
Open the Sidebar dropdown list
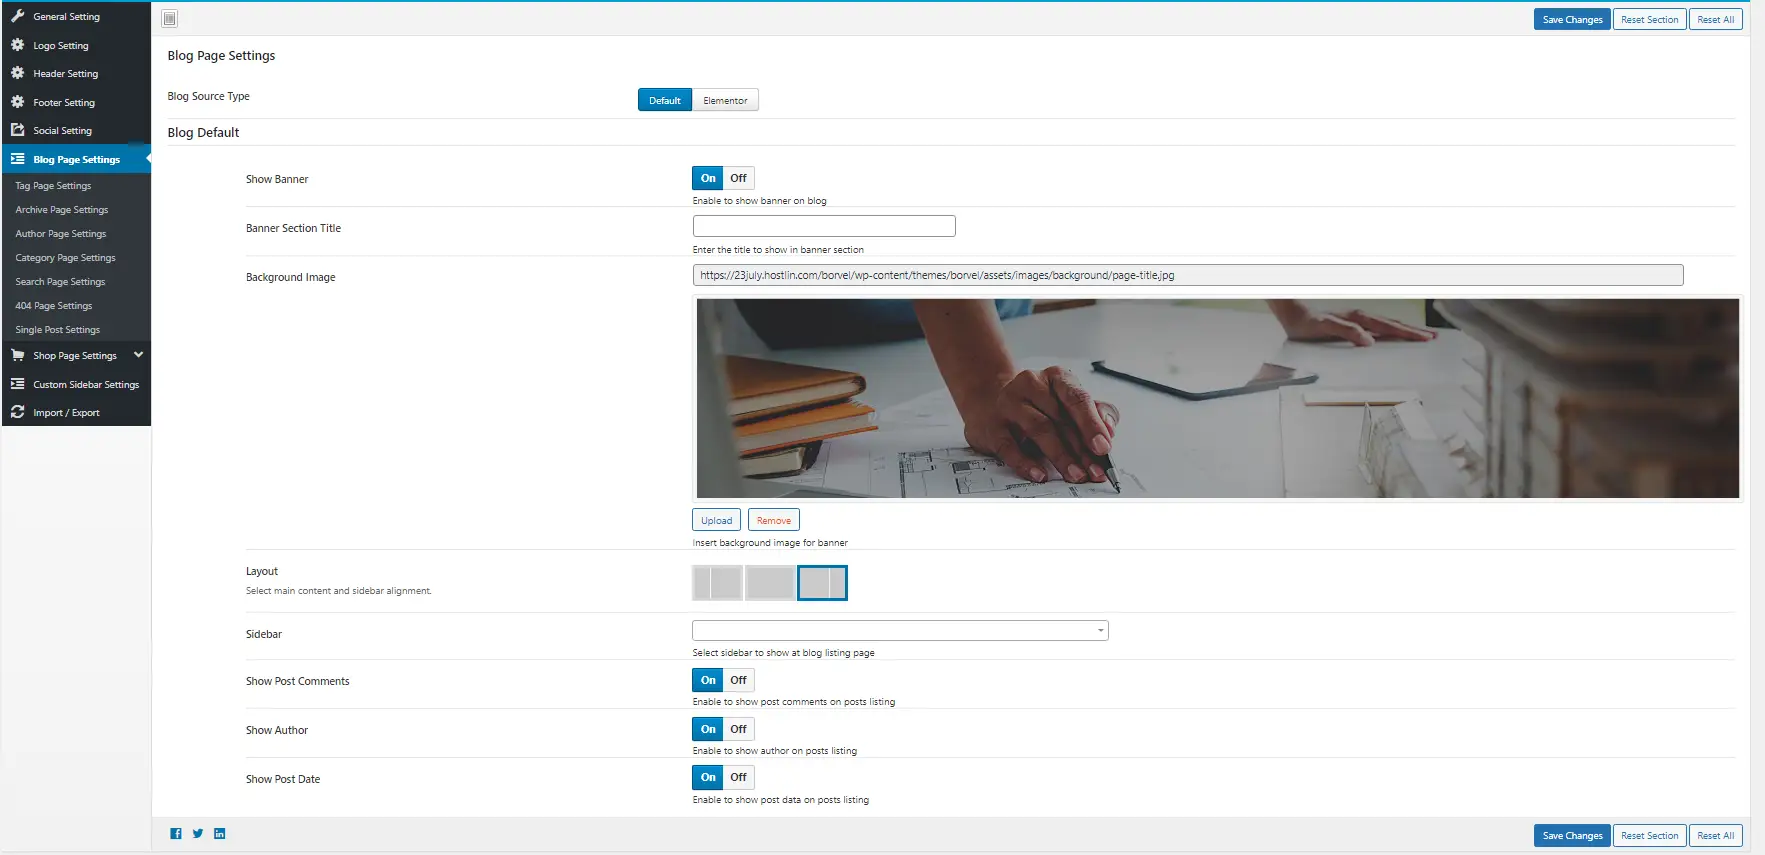[x=900, y=631]
